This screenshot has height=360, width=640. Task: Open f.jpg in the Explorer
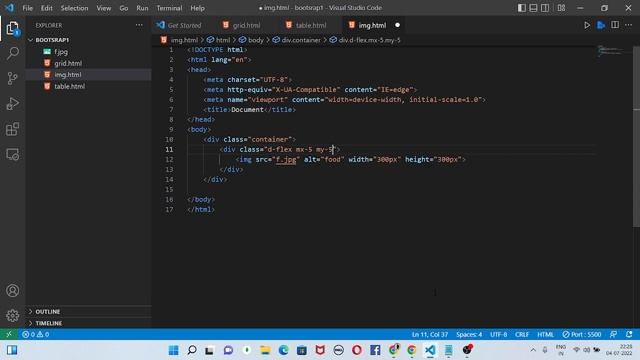(x=60, y=52)
